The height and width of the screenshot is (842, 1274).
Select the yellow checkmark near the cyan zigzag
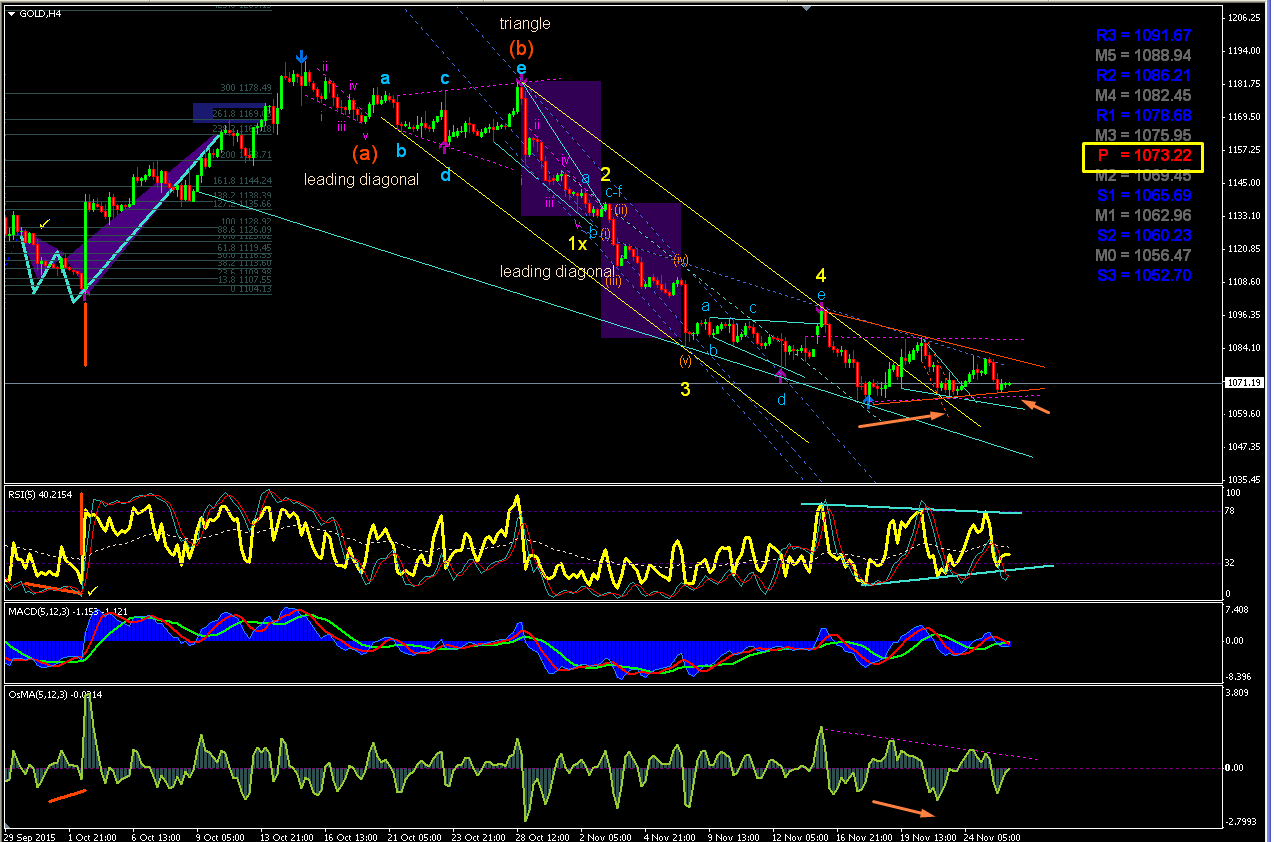pyautogui.click(x=44, y=224)
